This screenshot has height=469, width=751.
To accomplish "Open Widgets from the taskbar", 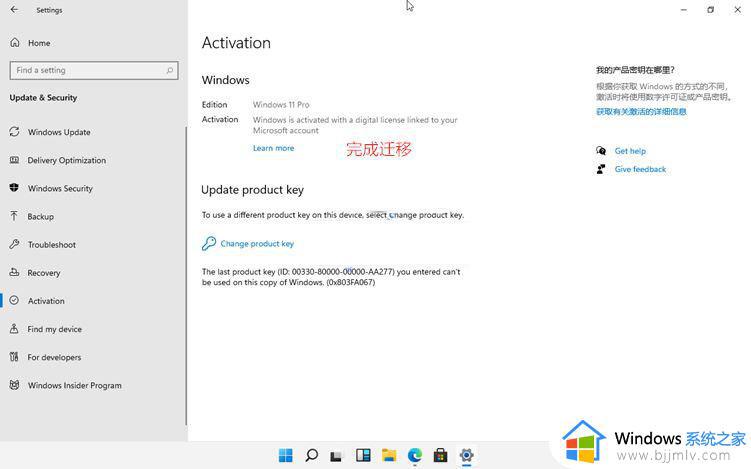I will 363,455.
